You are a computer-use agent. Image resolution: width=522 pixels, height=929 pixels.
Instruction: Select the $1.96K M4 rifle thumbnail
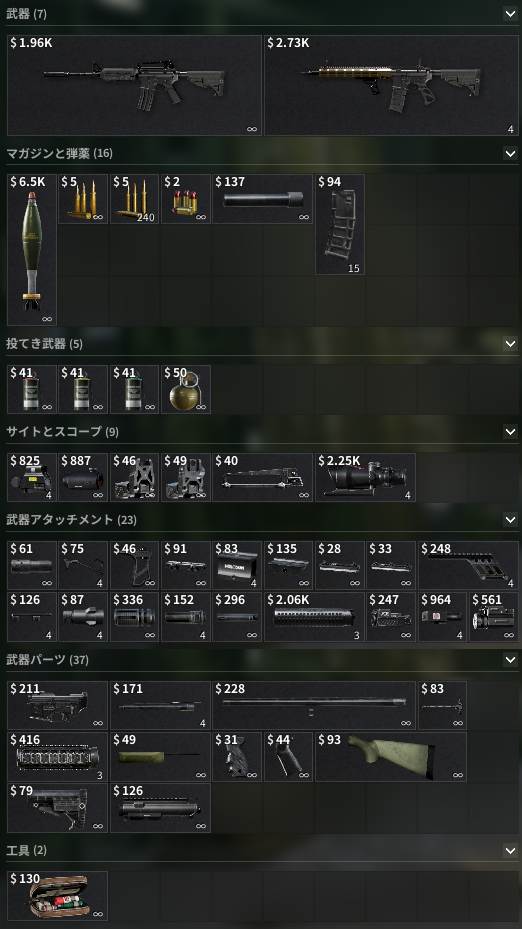(x=134, y=85)
